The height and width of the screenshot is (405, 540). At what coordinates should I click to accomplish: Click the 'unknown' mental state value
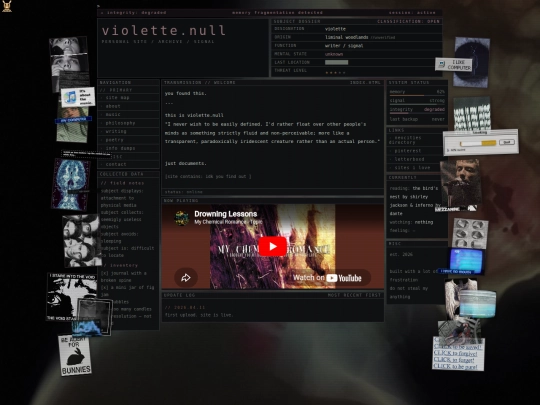pos(334,54)
